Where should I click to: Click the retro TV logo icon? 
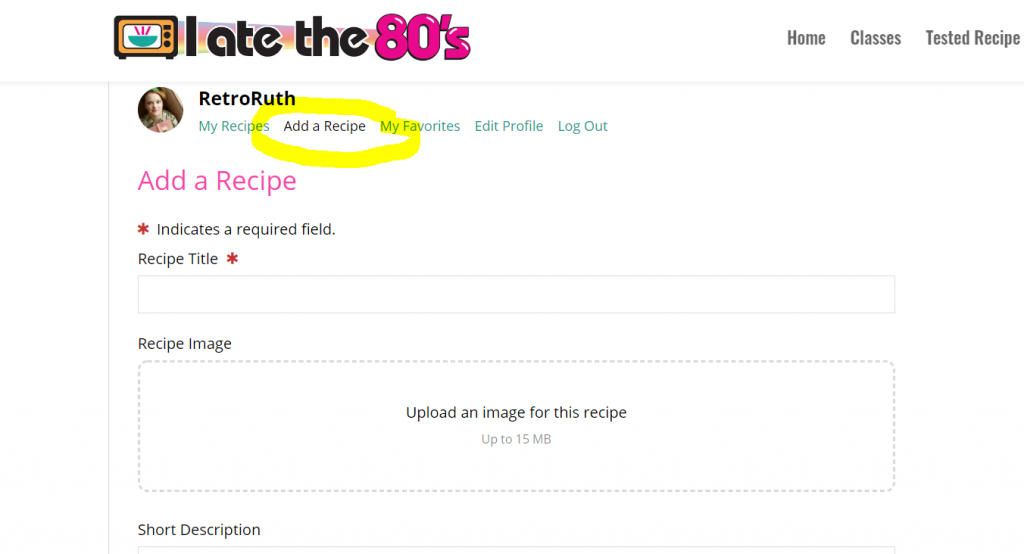146,37
